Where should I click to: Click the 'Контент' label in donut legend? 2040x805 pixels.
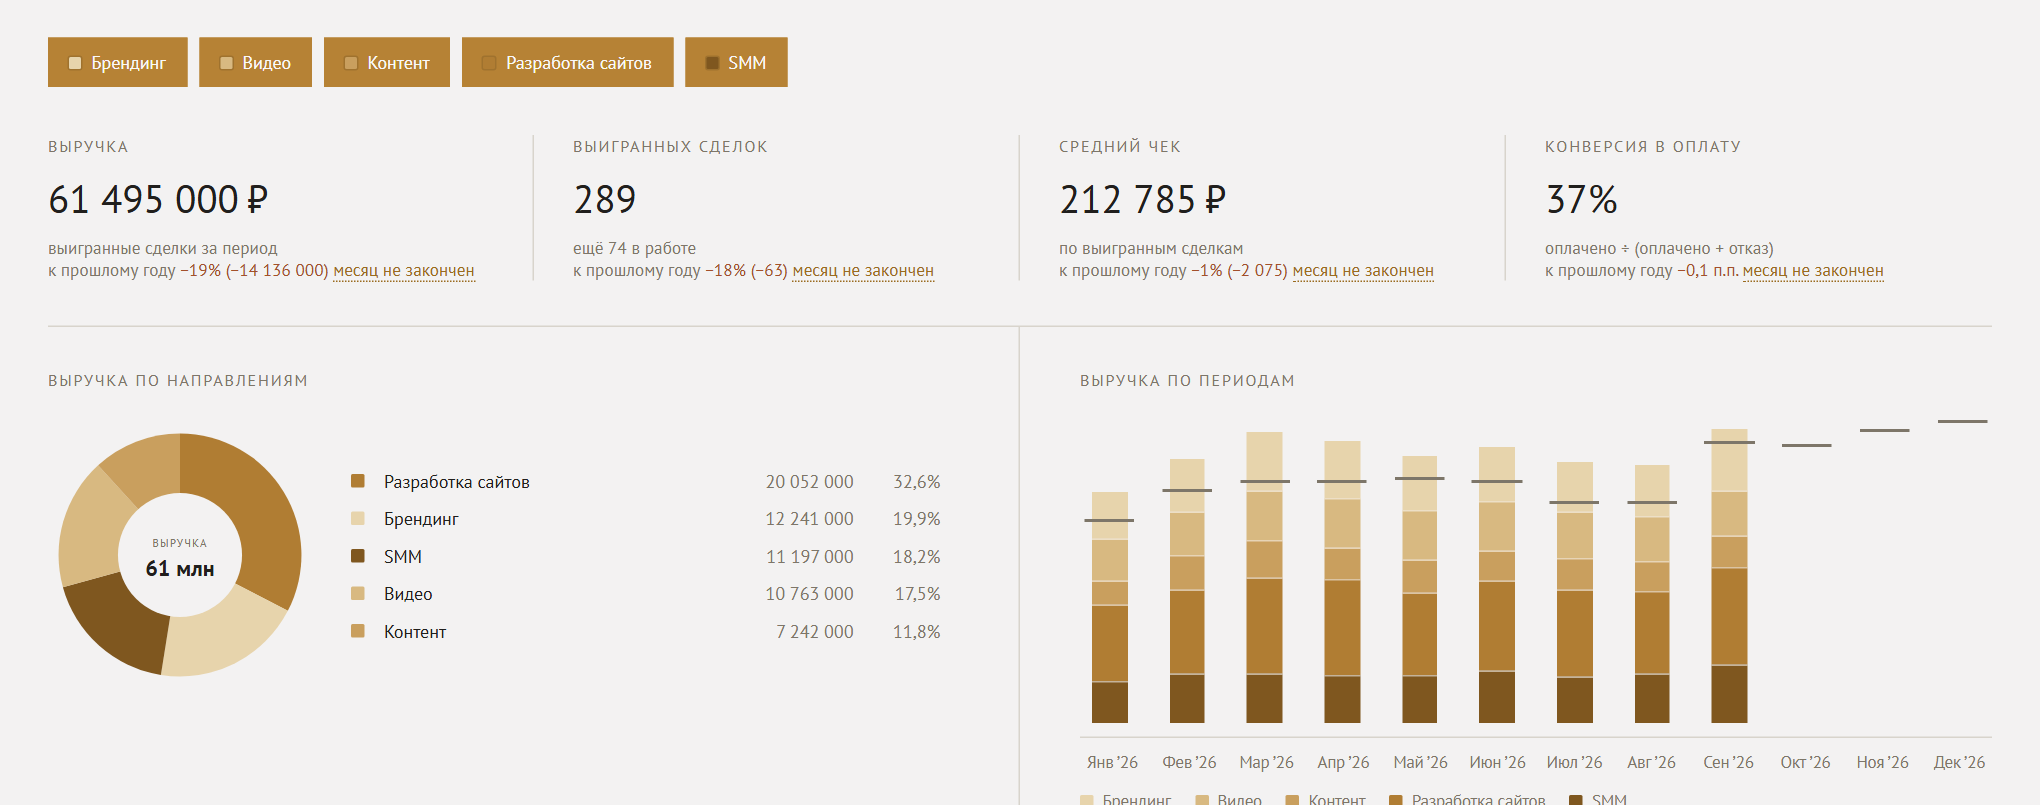tap(415, 632)
